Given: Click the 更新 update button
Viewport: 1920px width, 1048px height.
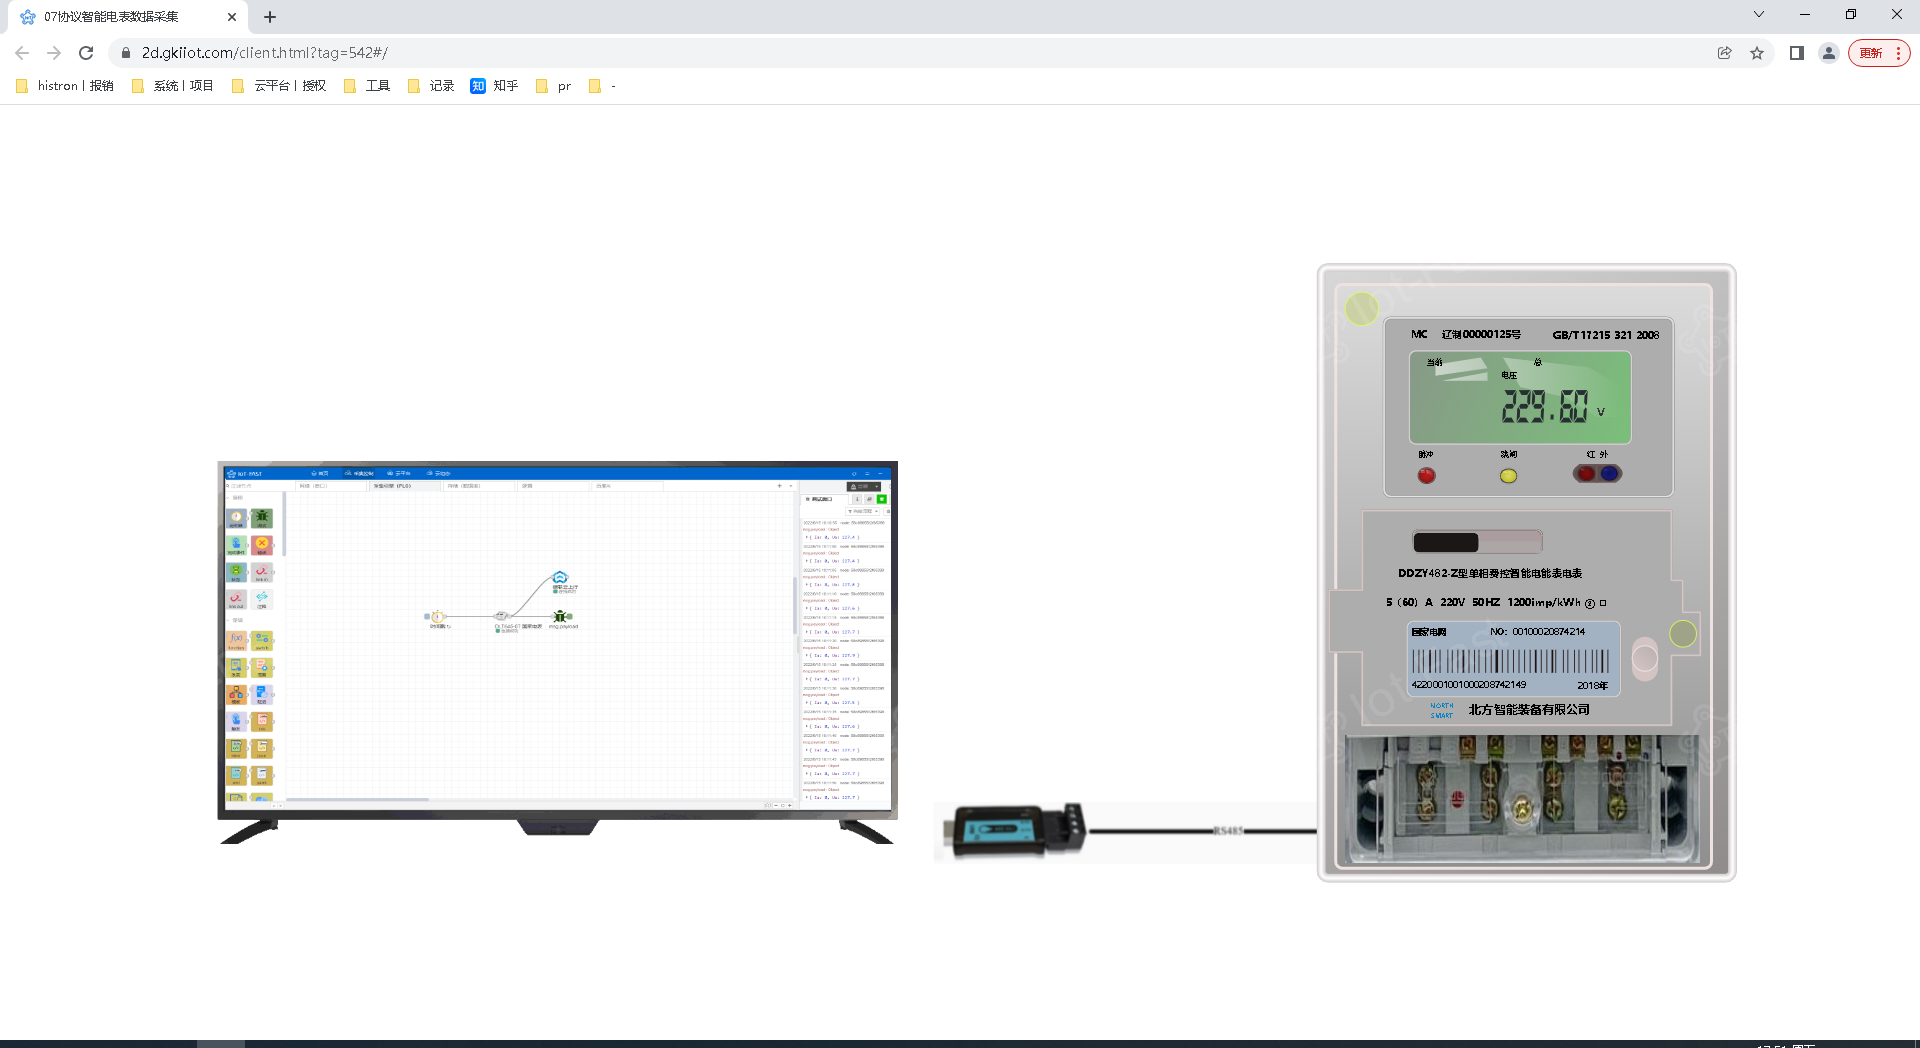Looking at the screenshot, I should click(1879, 53).
